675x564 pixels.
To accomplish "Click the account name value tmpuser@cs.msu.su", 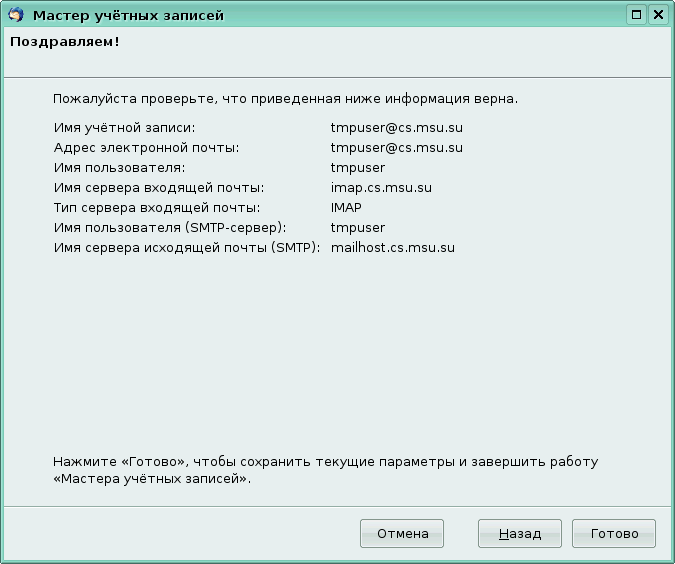I will pos(396,128).
